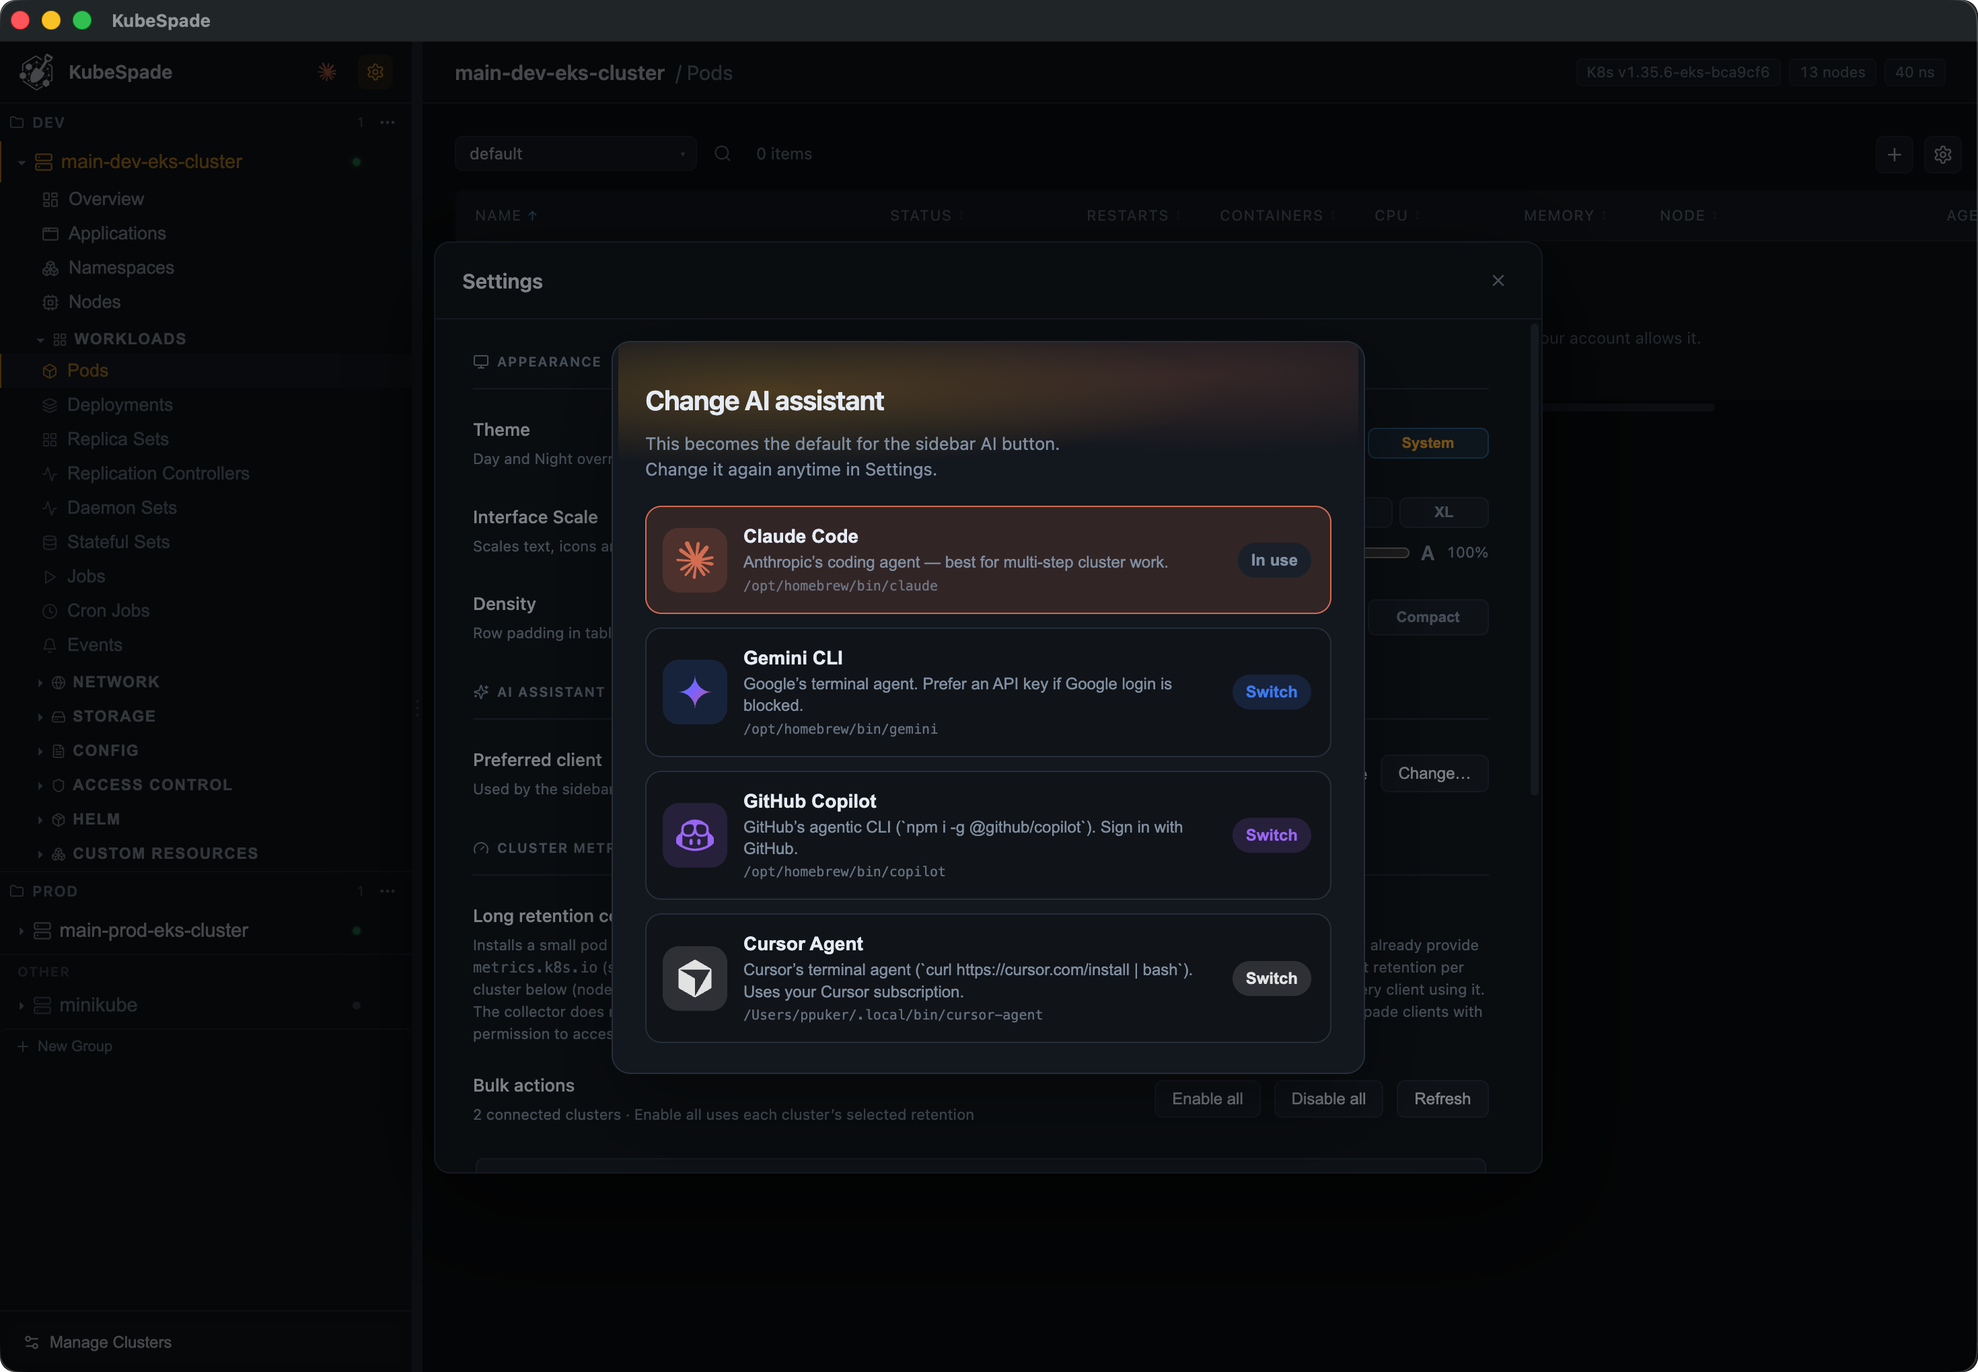Viewport: 1978px width, 1372px height.
Task: Select Compact density option
Action: click(x=1427, y=617)
